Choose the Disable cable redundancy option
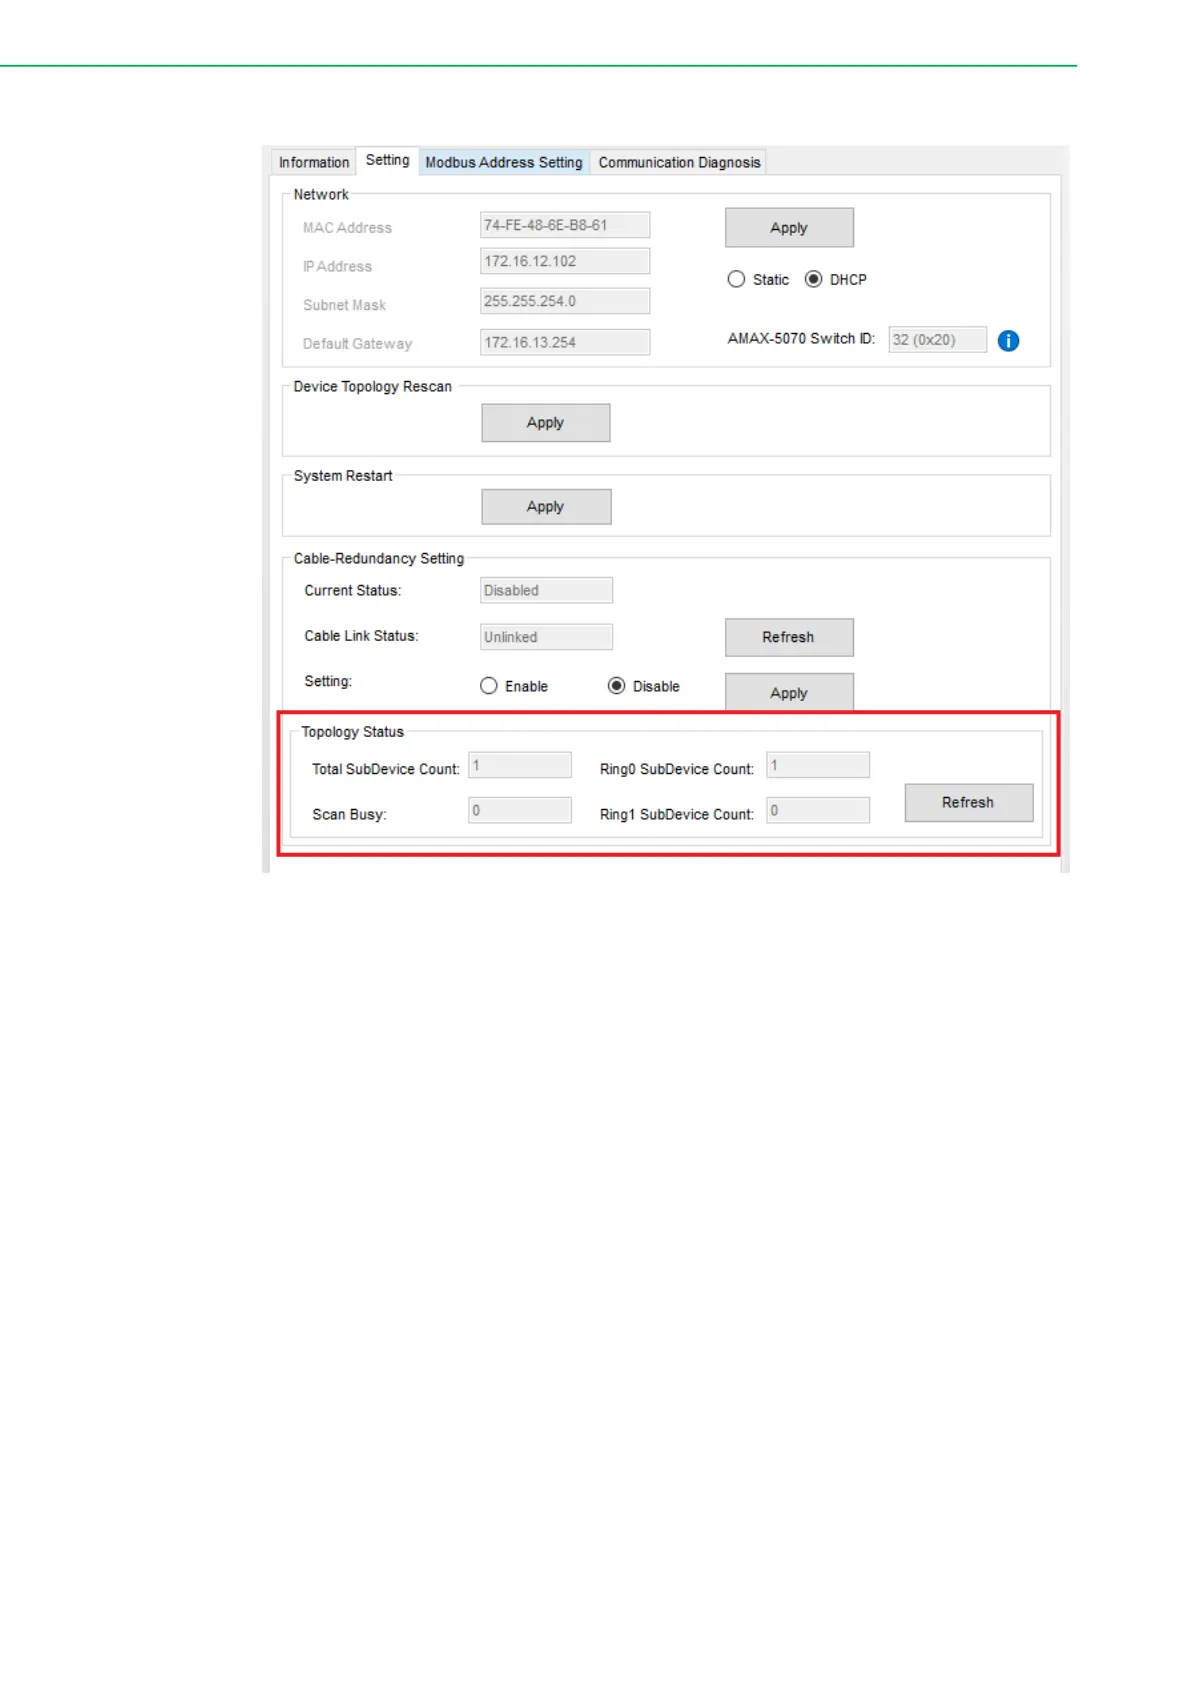The image size is (1191, 1684). point(617,686)
